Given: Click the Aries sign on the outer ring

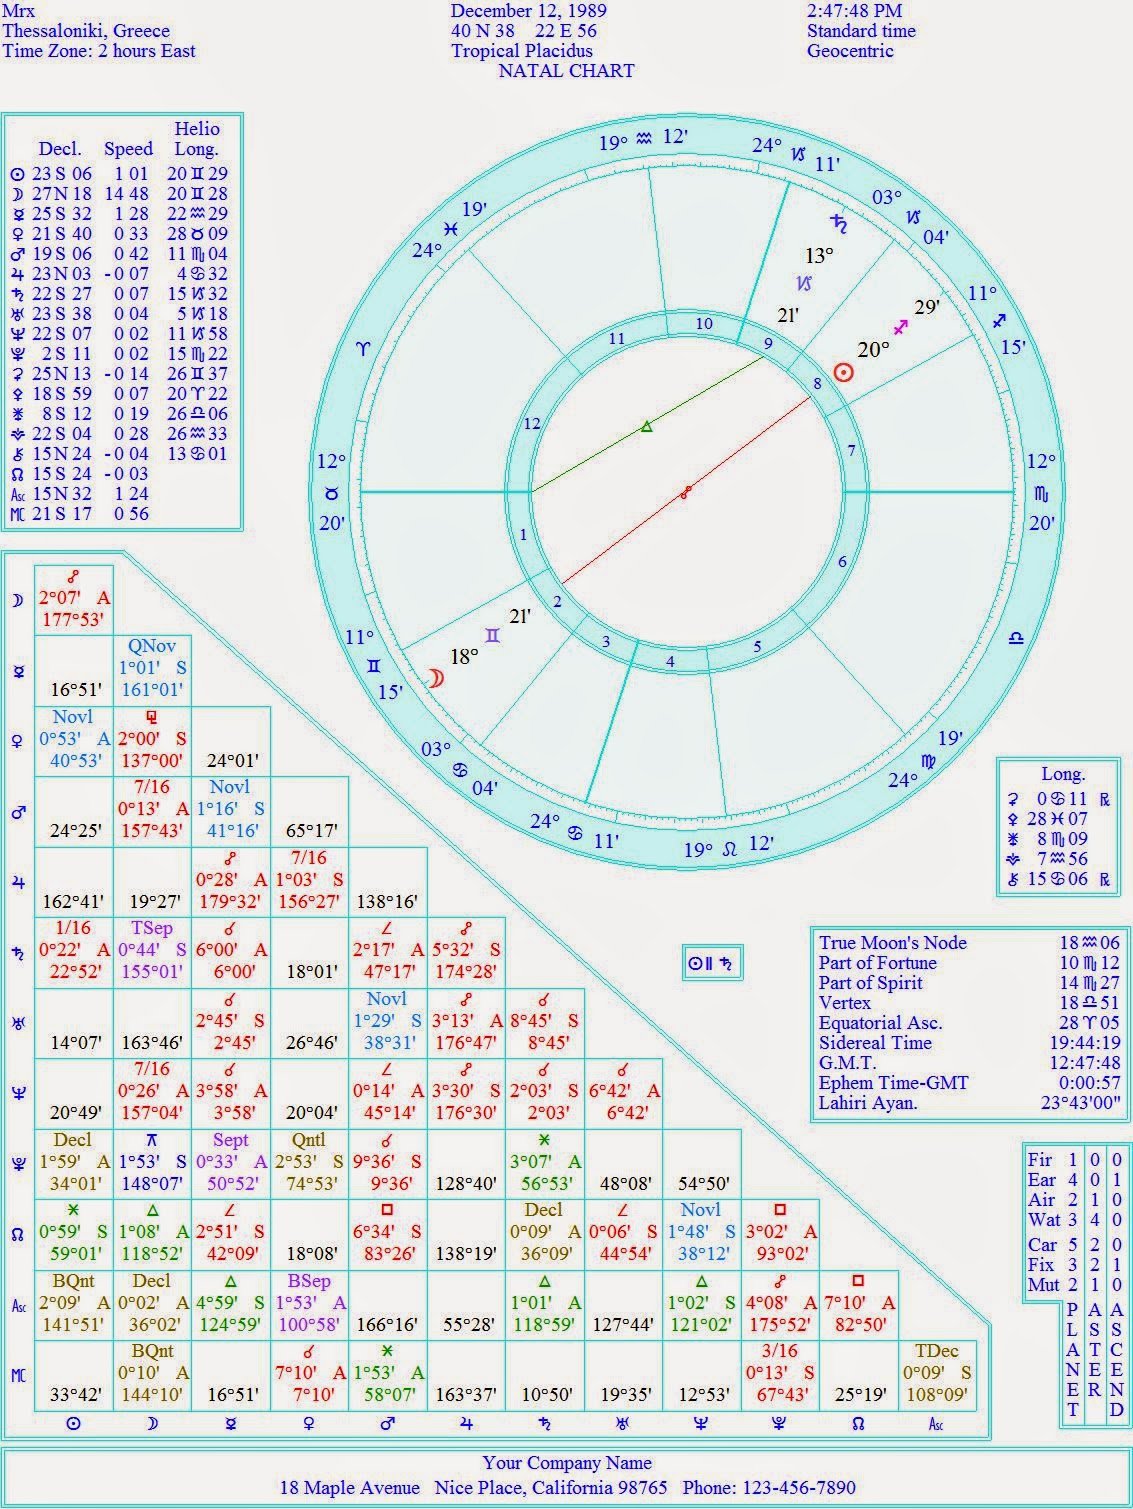Looking at the screenshot, I should [362, 349].
